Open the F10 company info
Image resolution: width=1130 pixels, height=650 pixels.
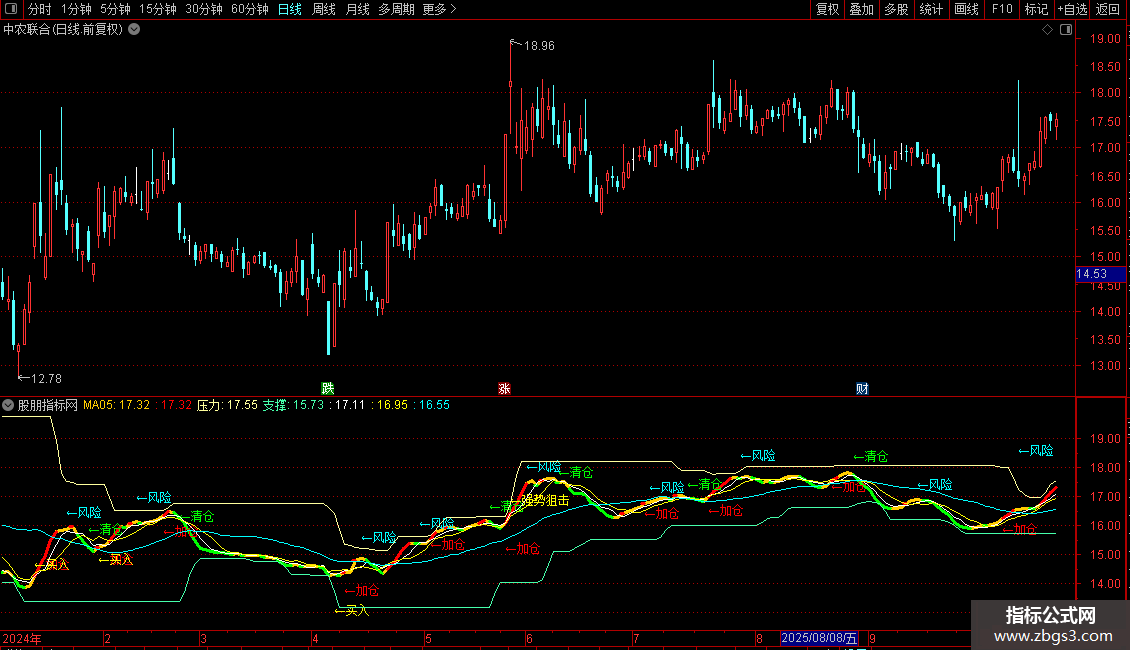point(1001,10)
